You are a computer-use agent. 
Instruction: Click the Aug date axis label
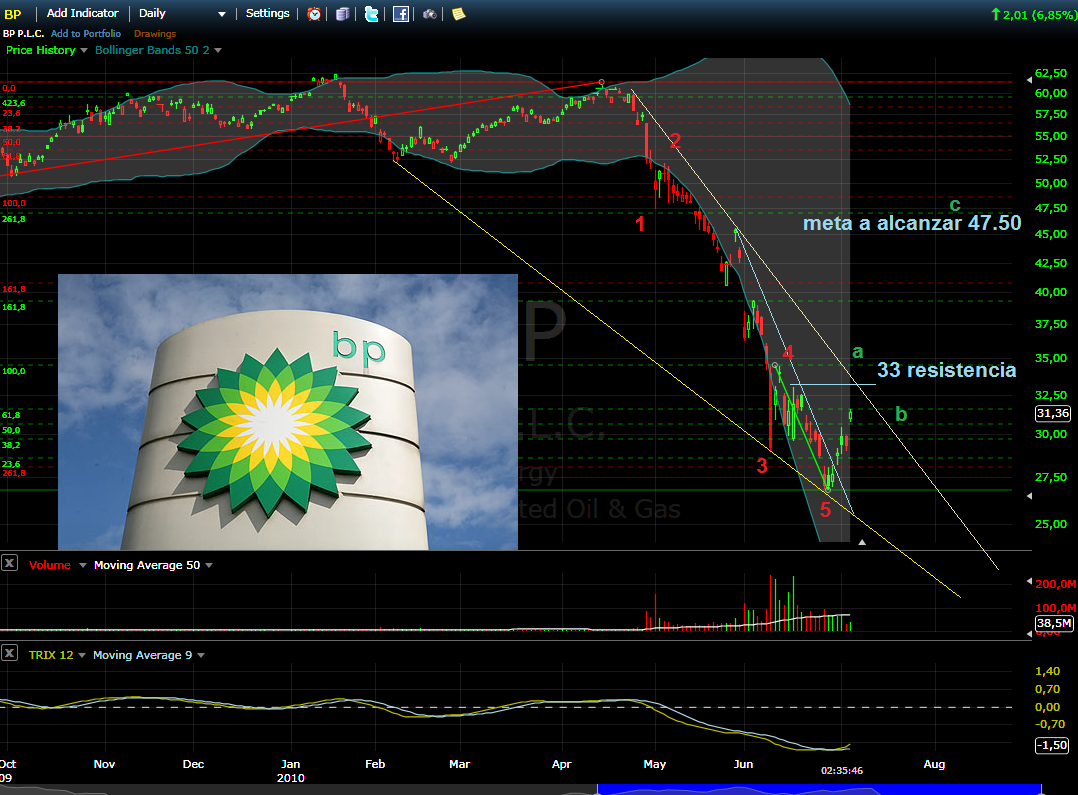[x=934, y=764]
